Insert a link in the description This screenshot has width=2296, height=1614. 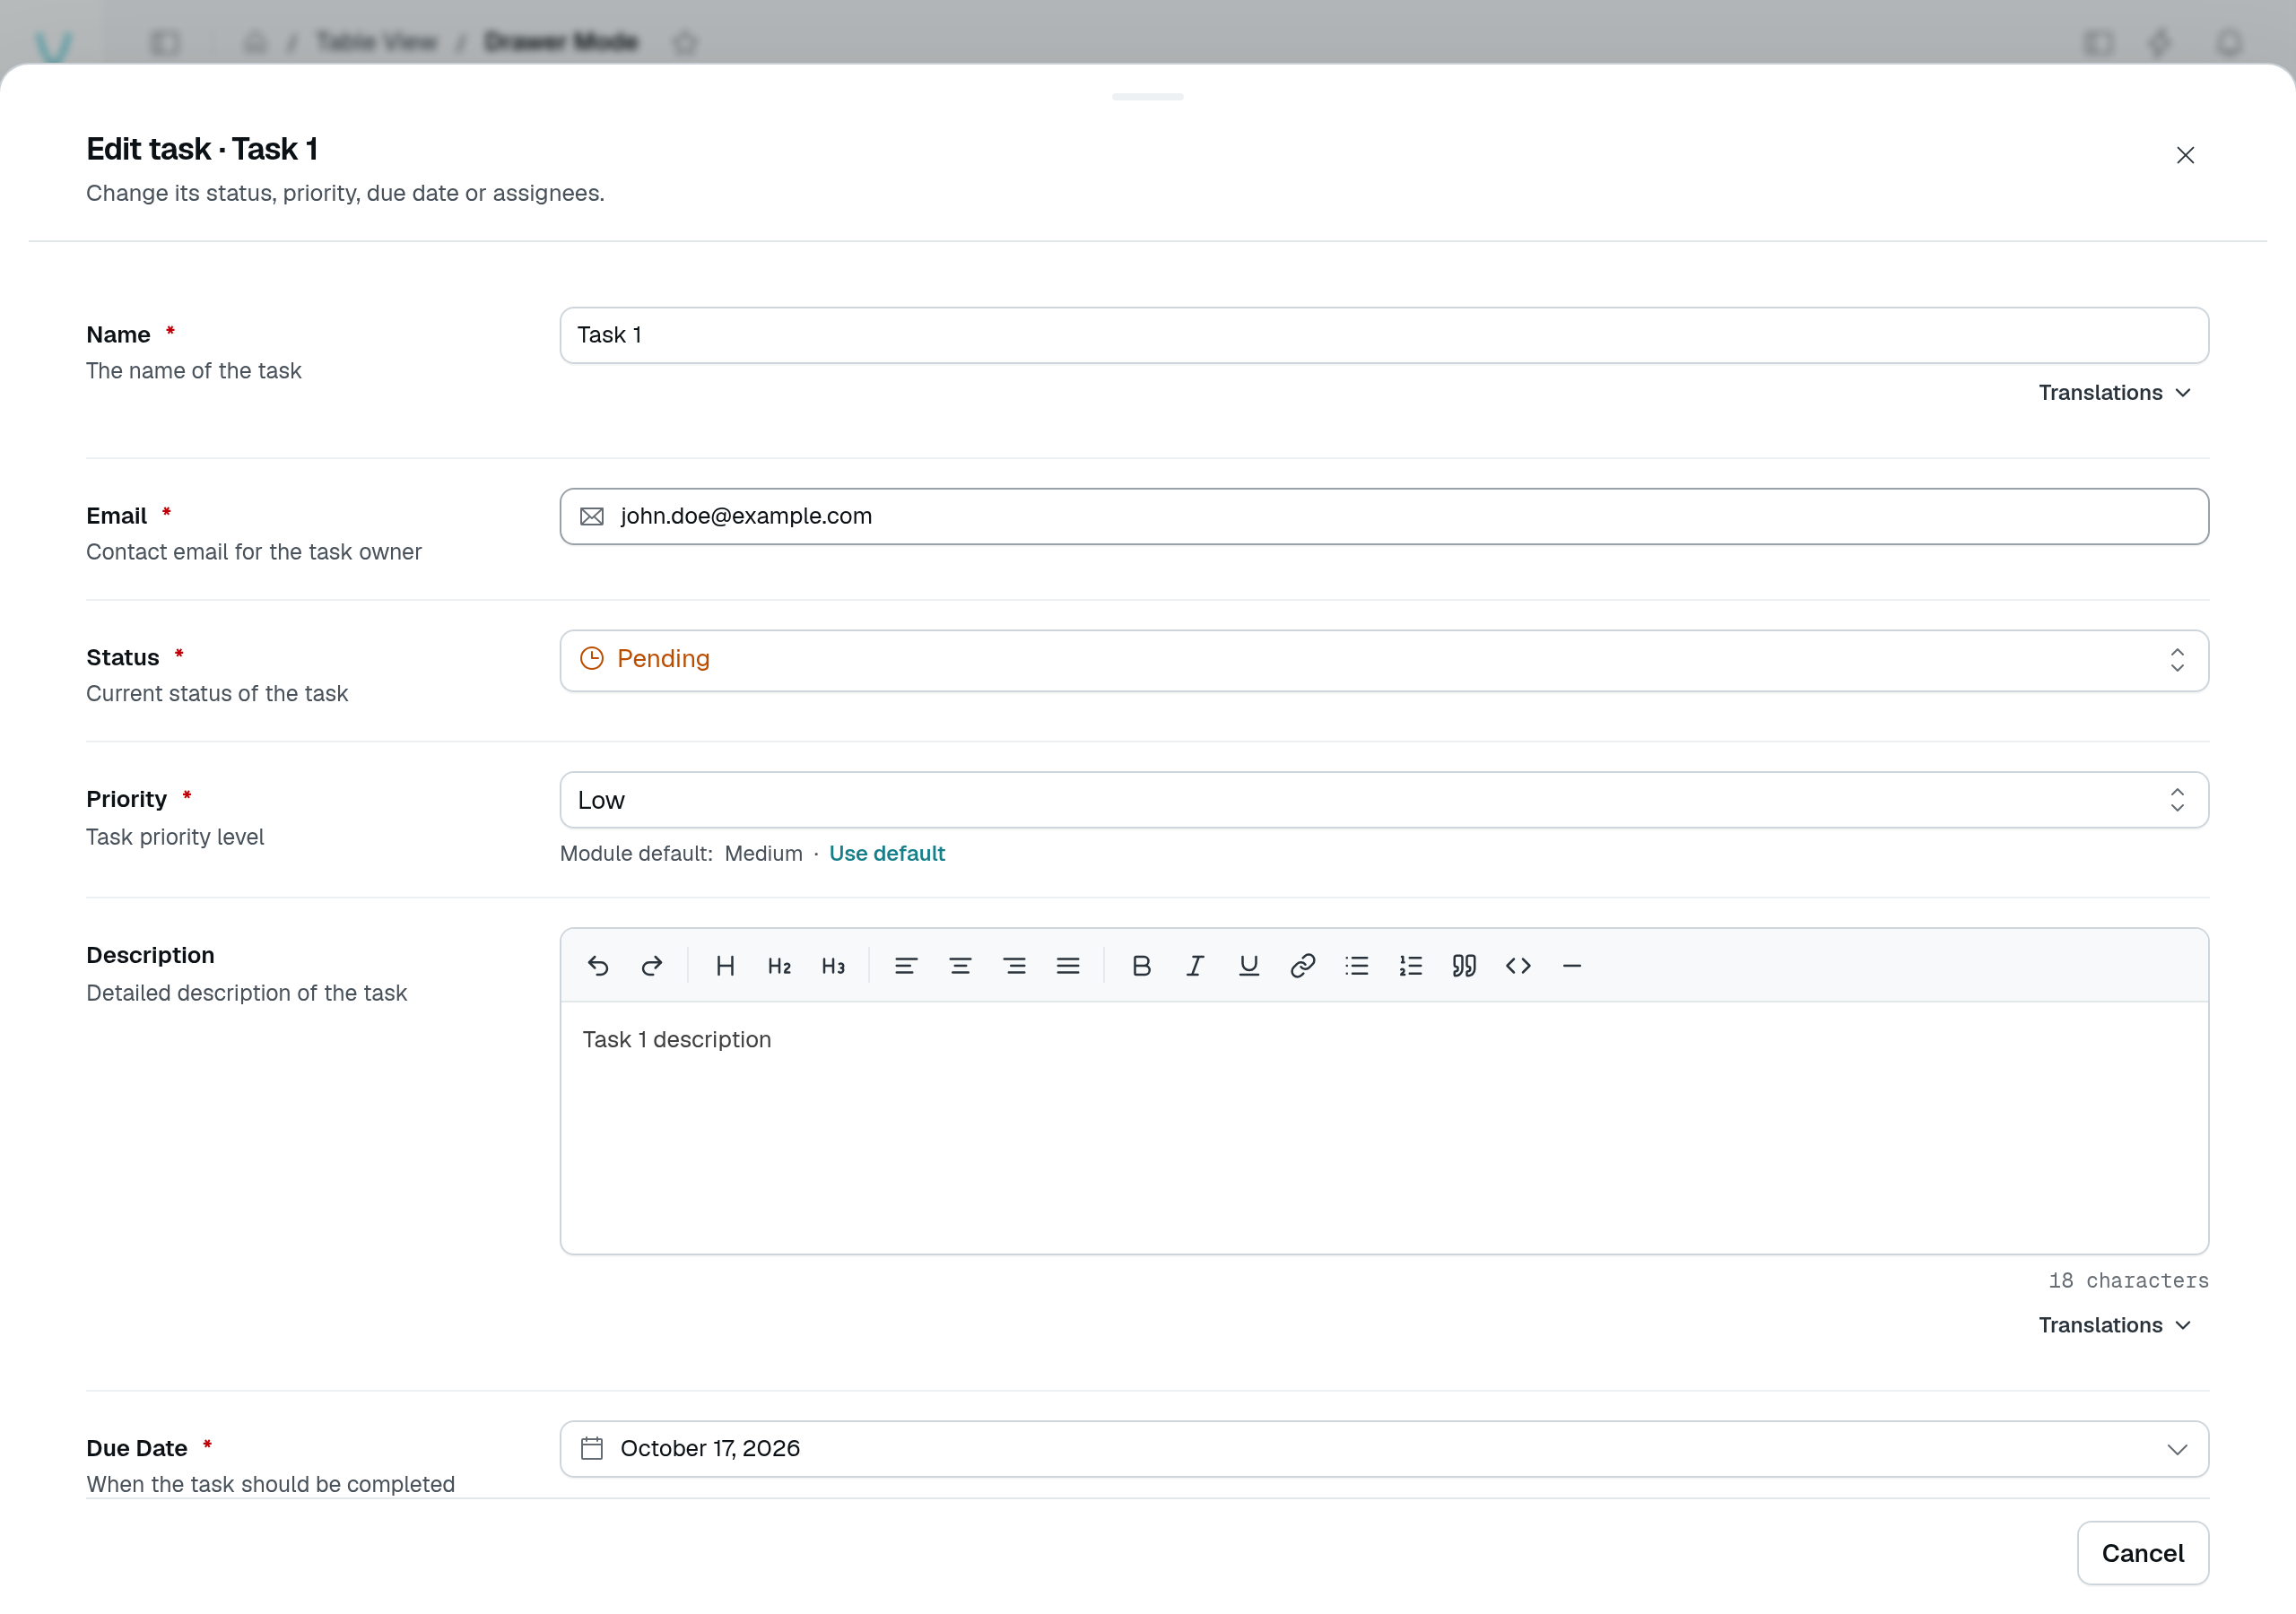click(1303, 965)
